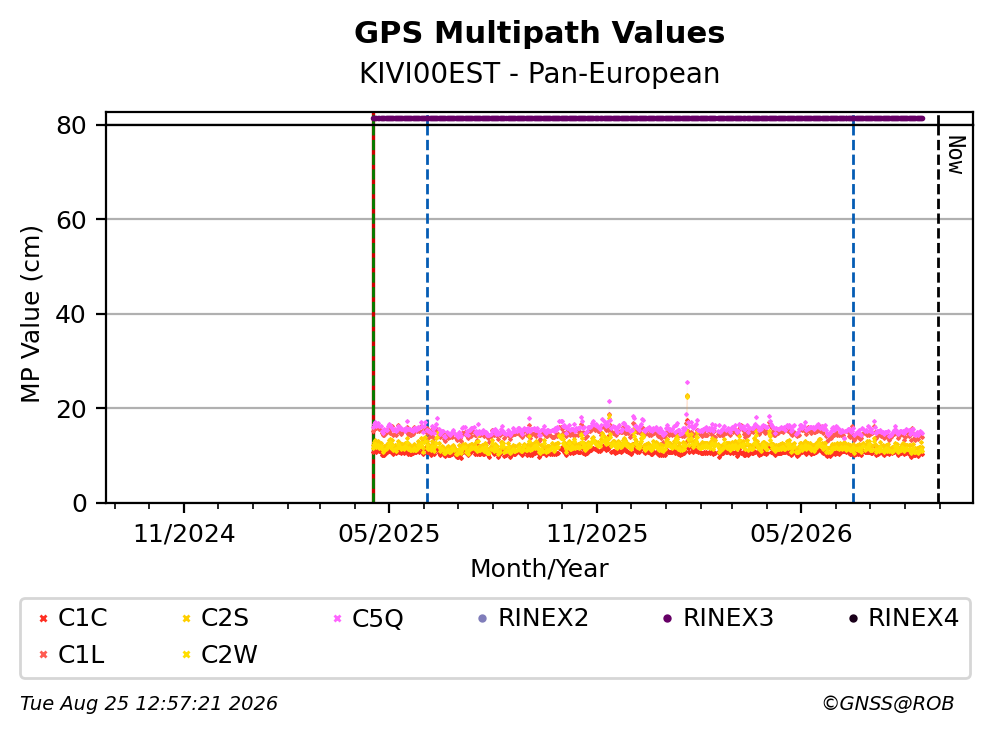Click the KIVI00EST - Pan-European subtitle
This screenshot has width=993, height=734.
click(540, 73)
